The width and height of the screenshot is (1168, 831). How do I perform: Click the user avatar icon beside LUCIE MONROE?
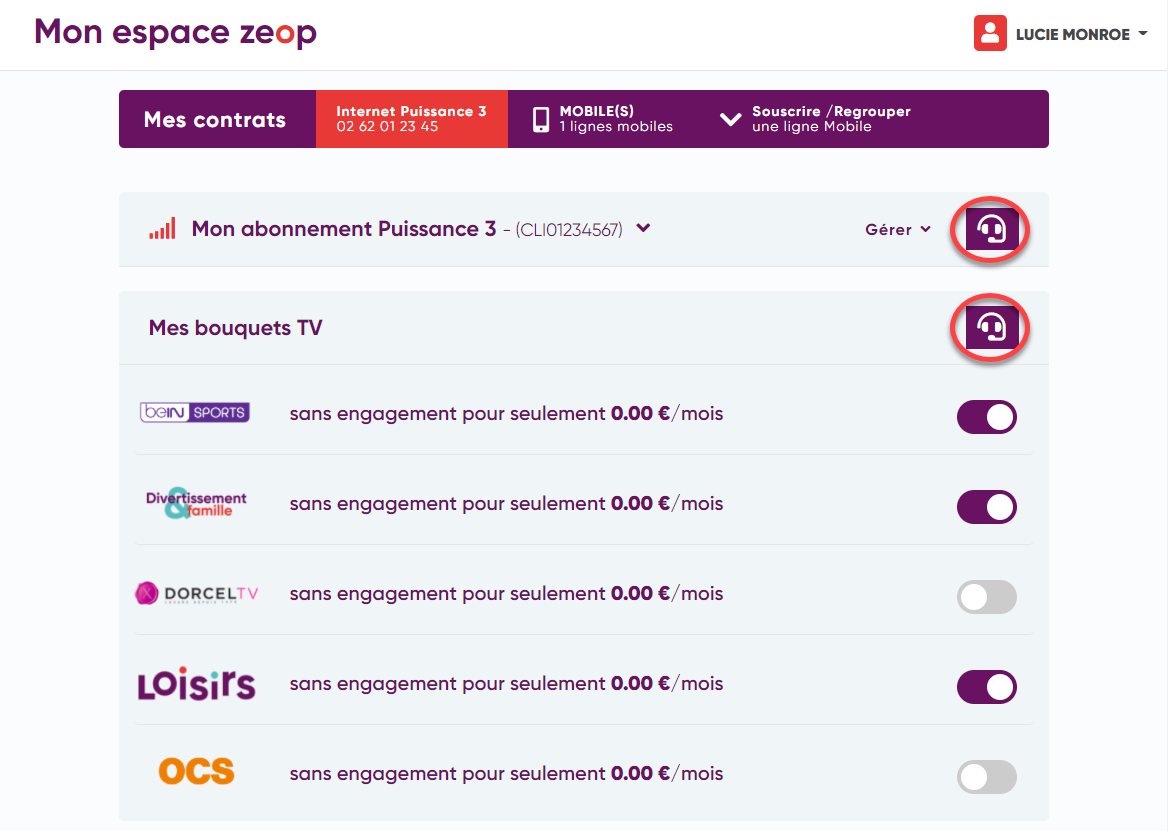(989, 33)
